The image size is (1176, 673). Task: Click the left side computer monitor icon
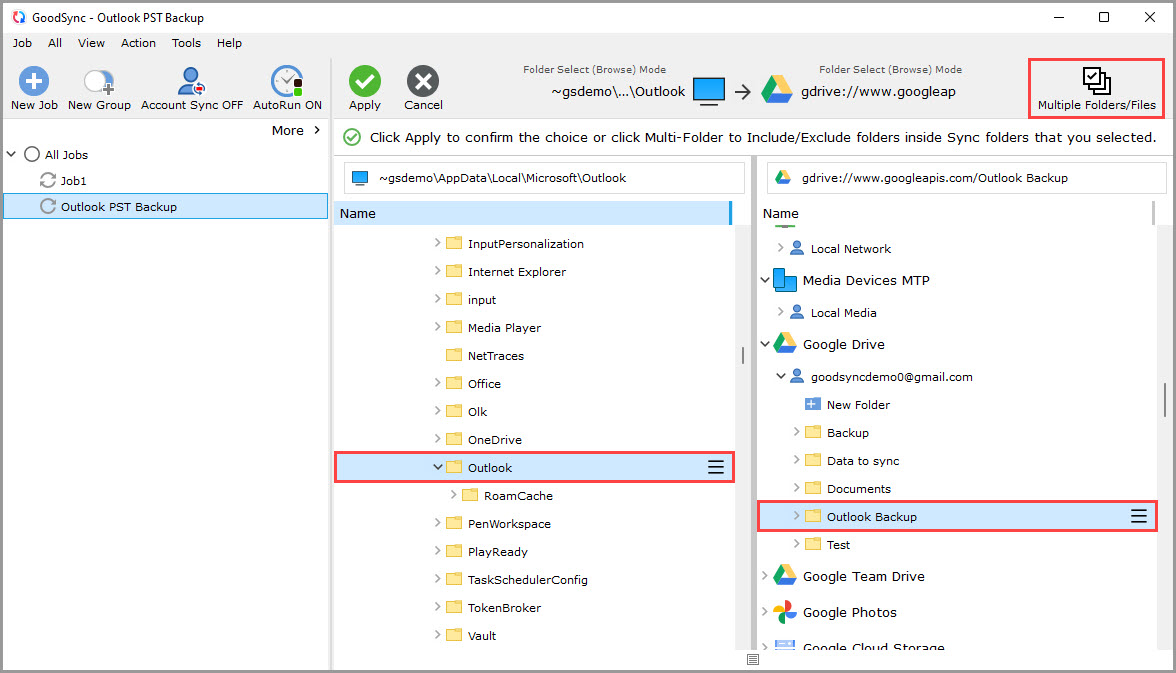coord(709,92)
